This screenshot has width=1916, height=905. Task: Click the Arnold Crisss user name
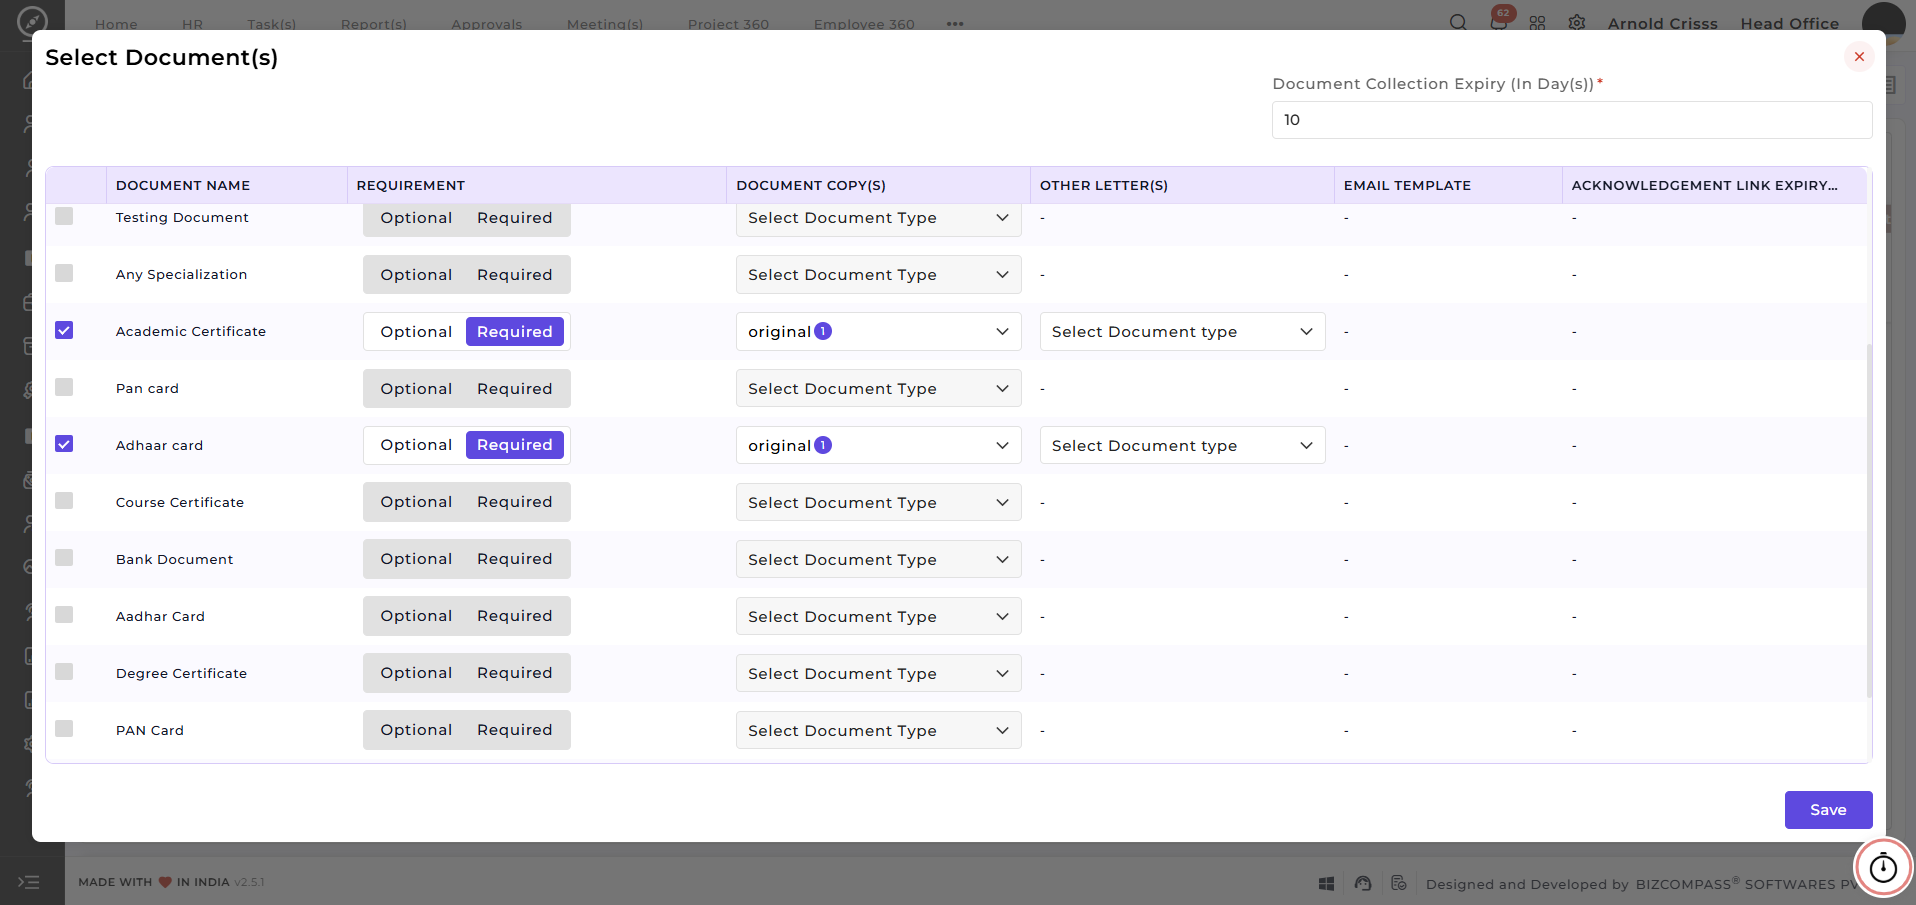click(1662, 23)
